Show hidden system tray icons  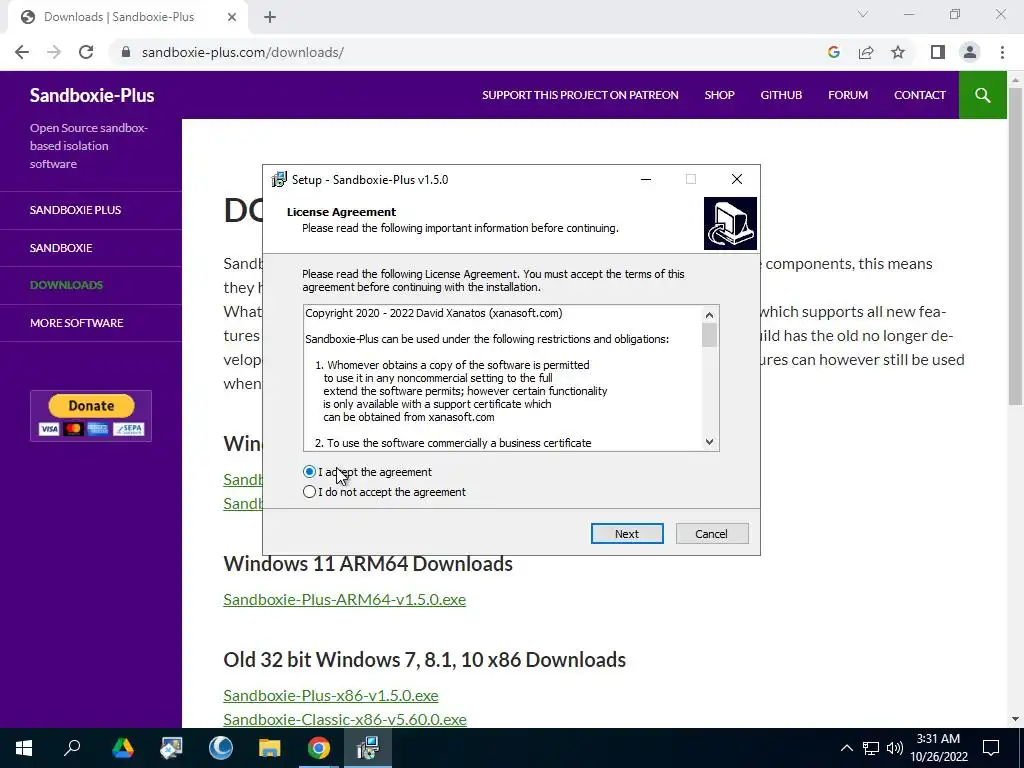[x=846, y=748]
